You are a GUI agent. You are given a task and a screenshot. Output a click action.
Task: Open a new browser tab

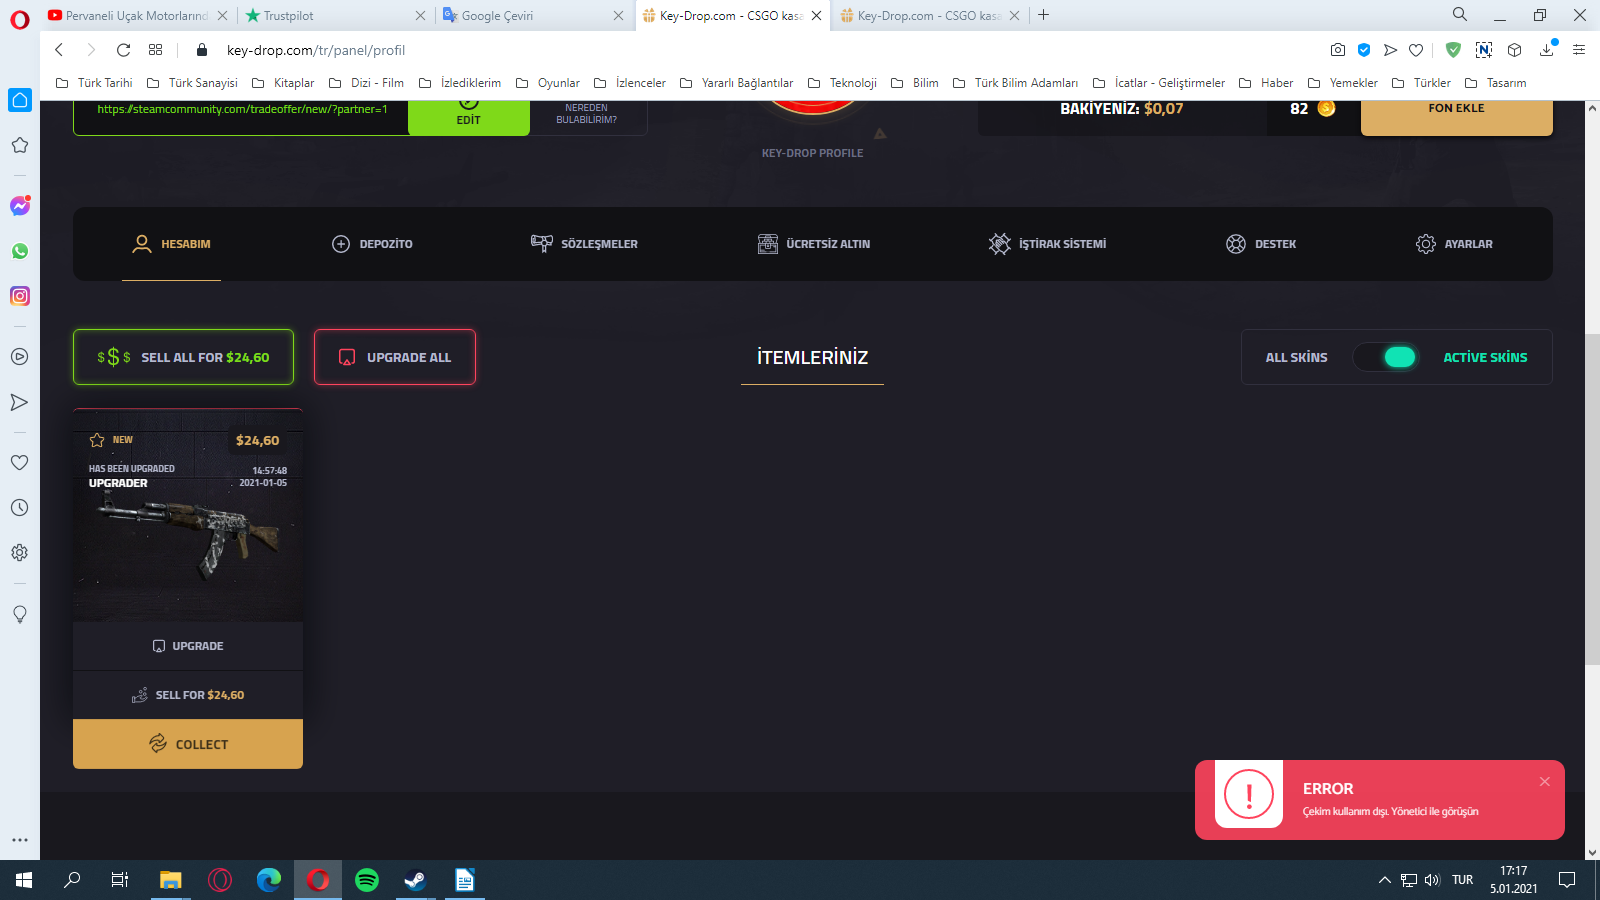(1043, 15)
